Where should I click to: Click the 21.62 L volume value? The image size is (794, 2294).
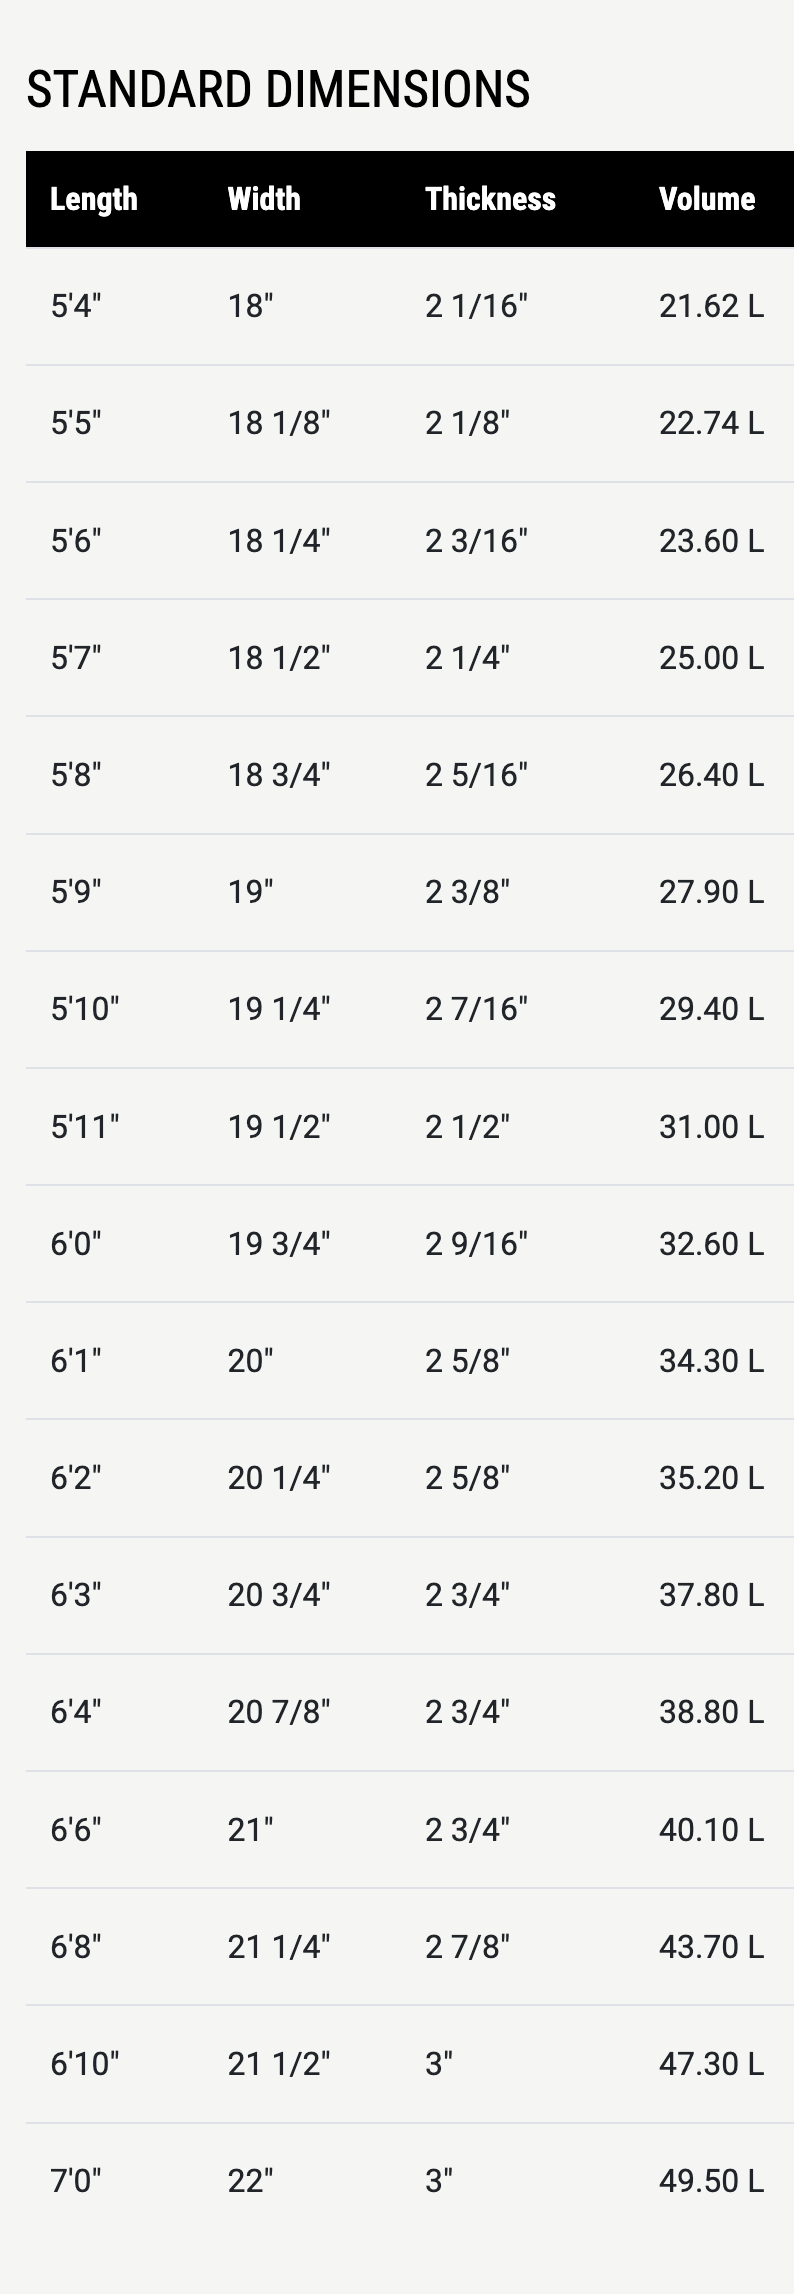point(711,306)
